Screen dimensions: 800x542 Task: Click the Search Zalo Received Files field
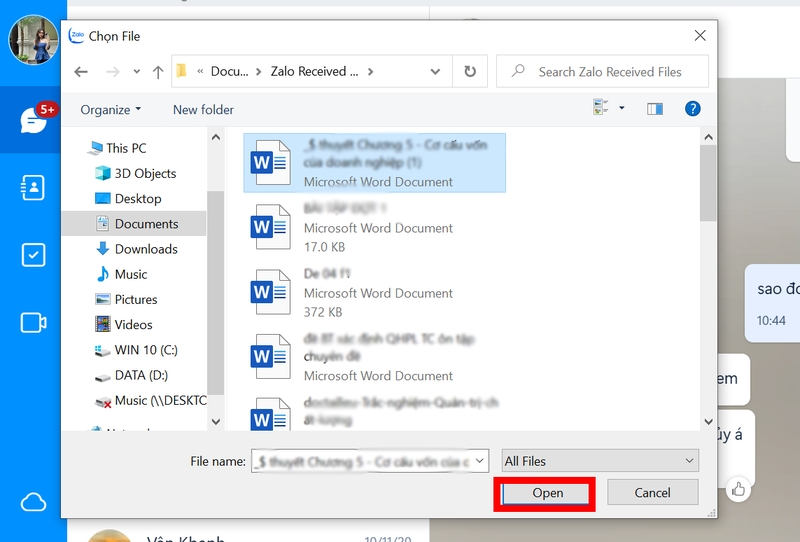click(603, 71)
